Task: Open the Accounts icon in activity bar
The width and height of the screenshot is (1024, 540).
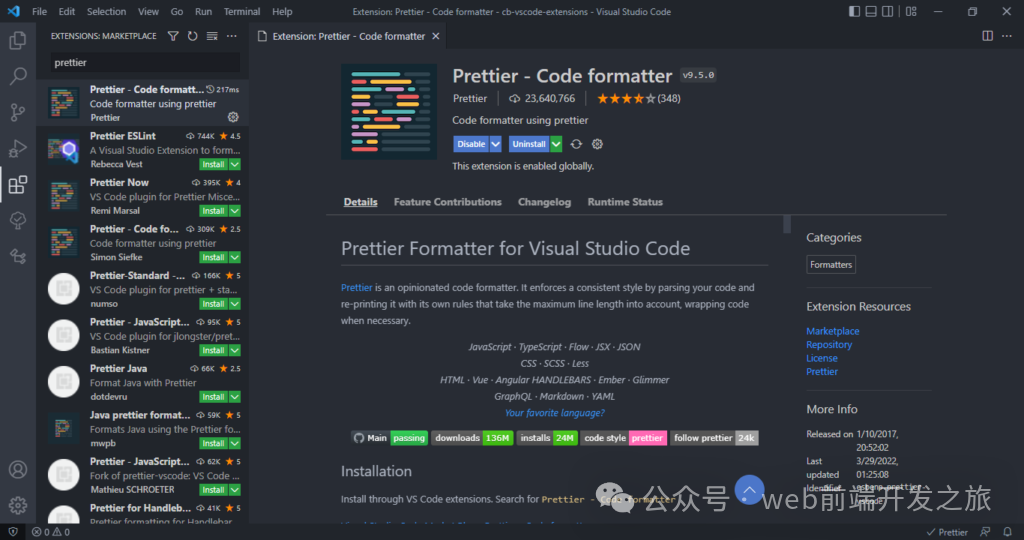Action: click(x=18, y=469)
